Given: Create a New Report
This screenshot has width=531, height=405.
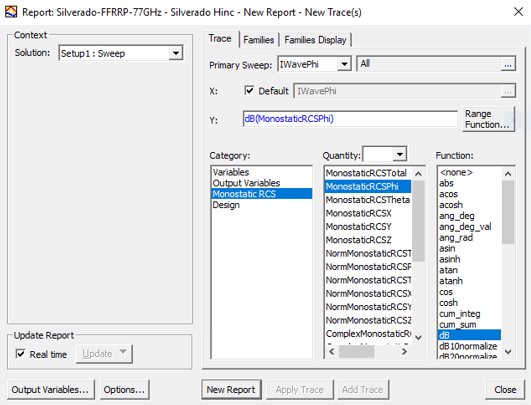Looking at the screenshot, I should click(x=231, y=390).
